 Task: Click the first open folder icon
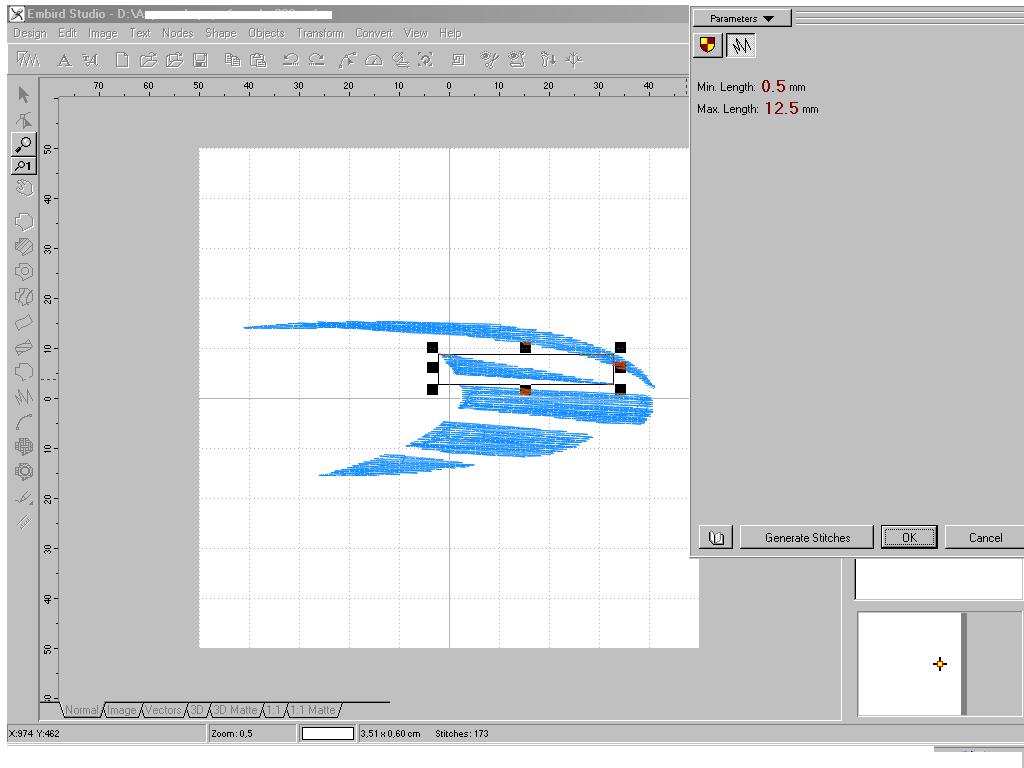149,60
